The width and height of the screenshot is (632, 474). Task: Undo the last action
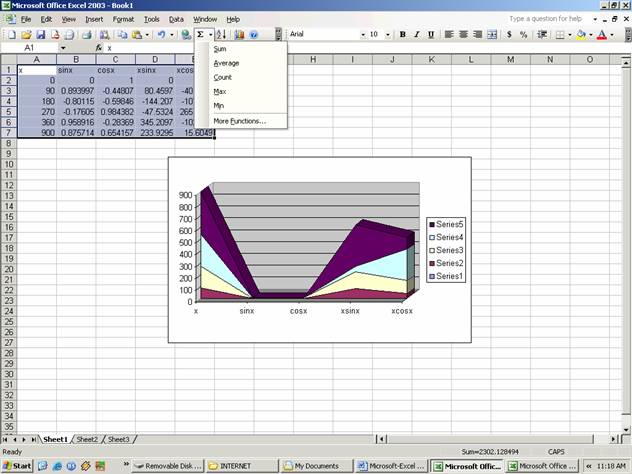(161, 35)
